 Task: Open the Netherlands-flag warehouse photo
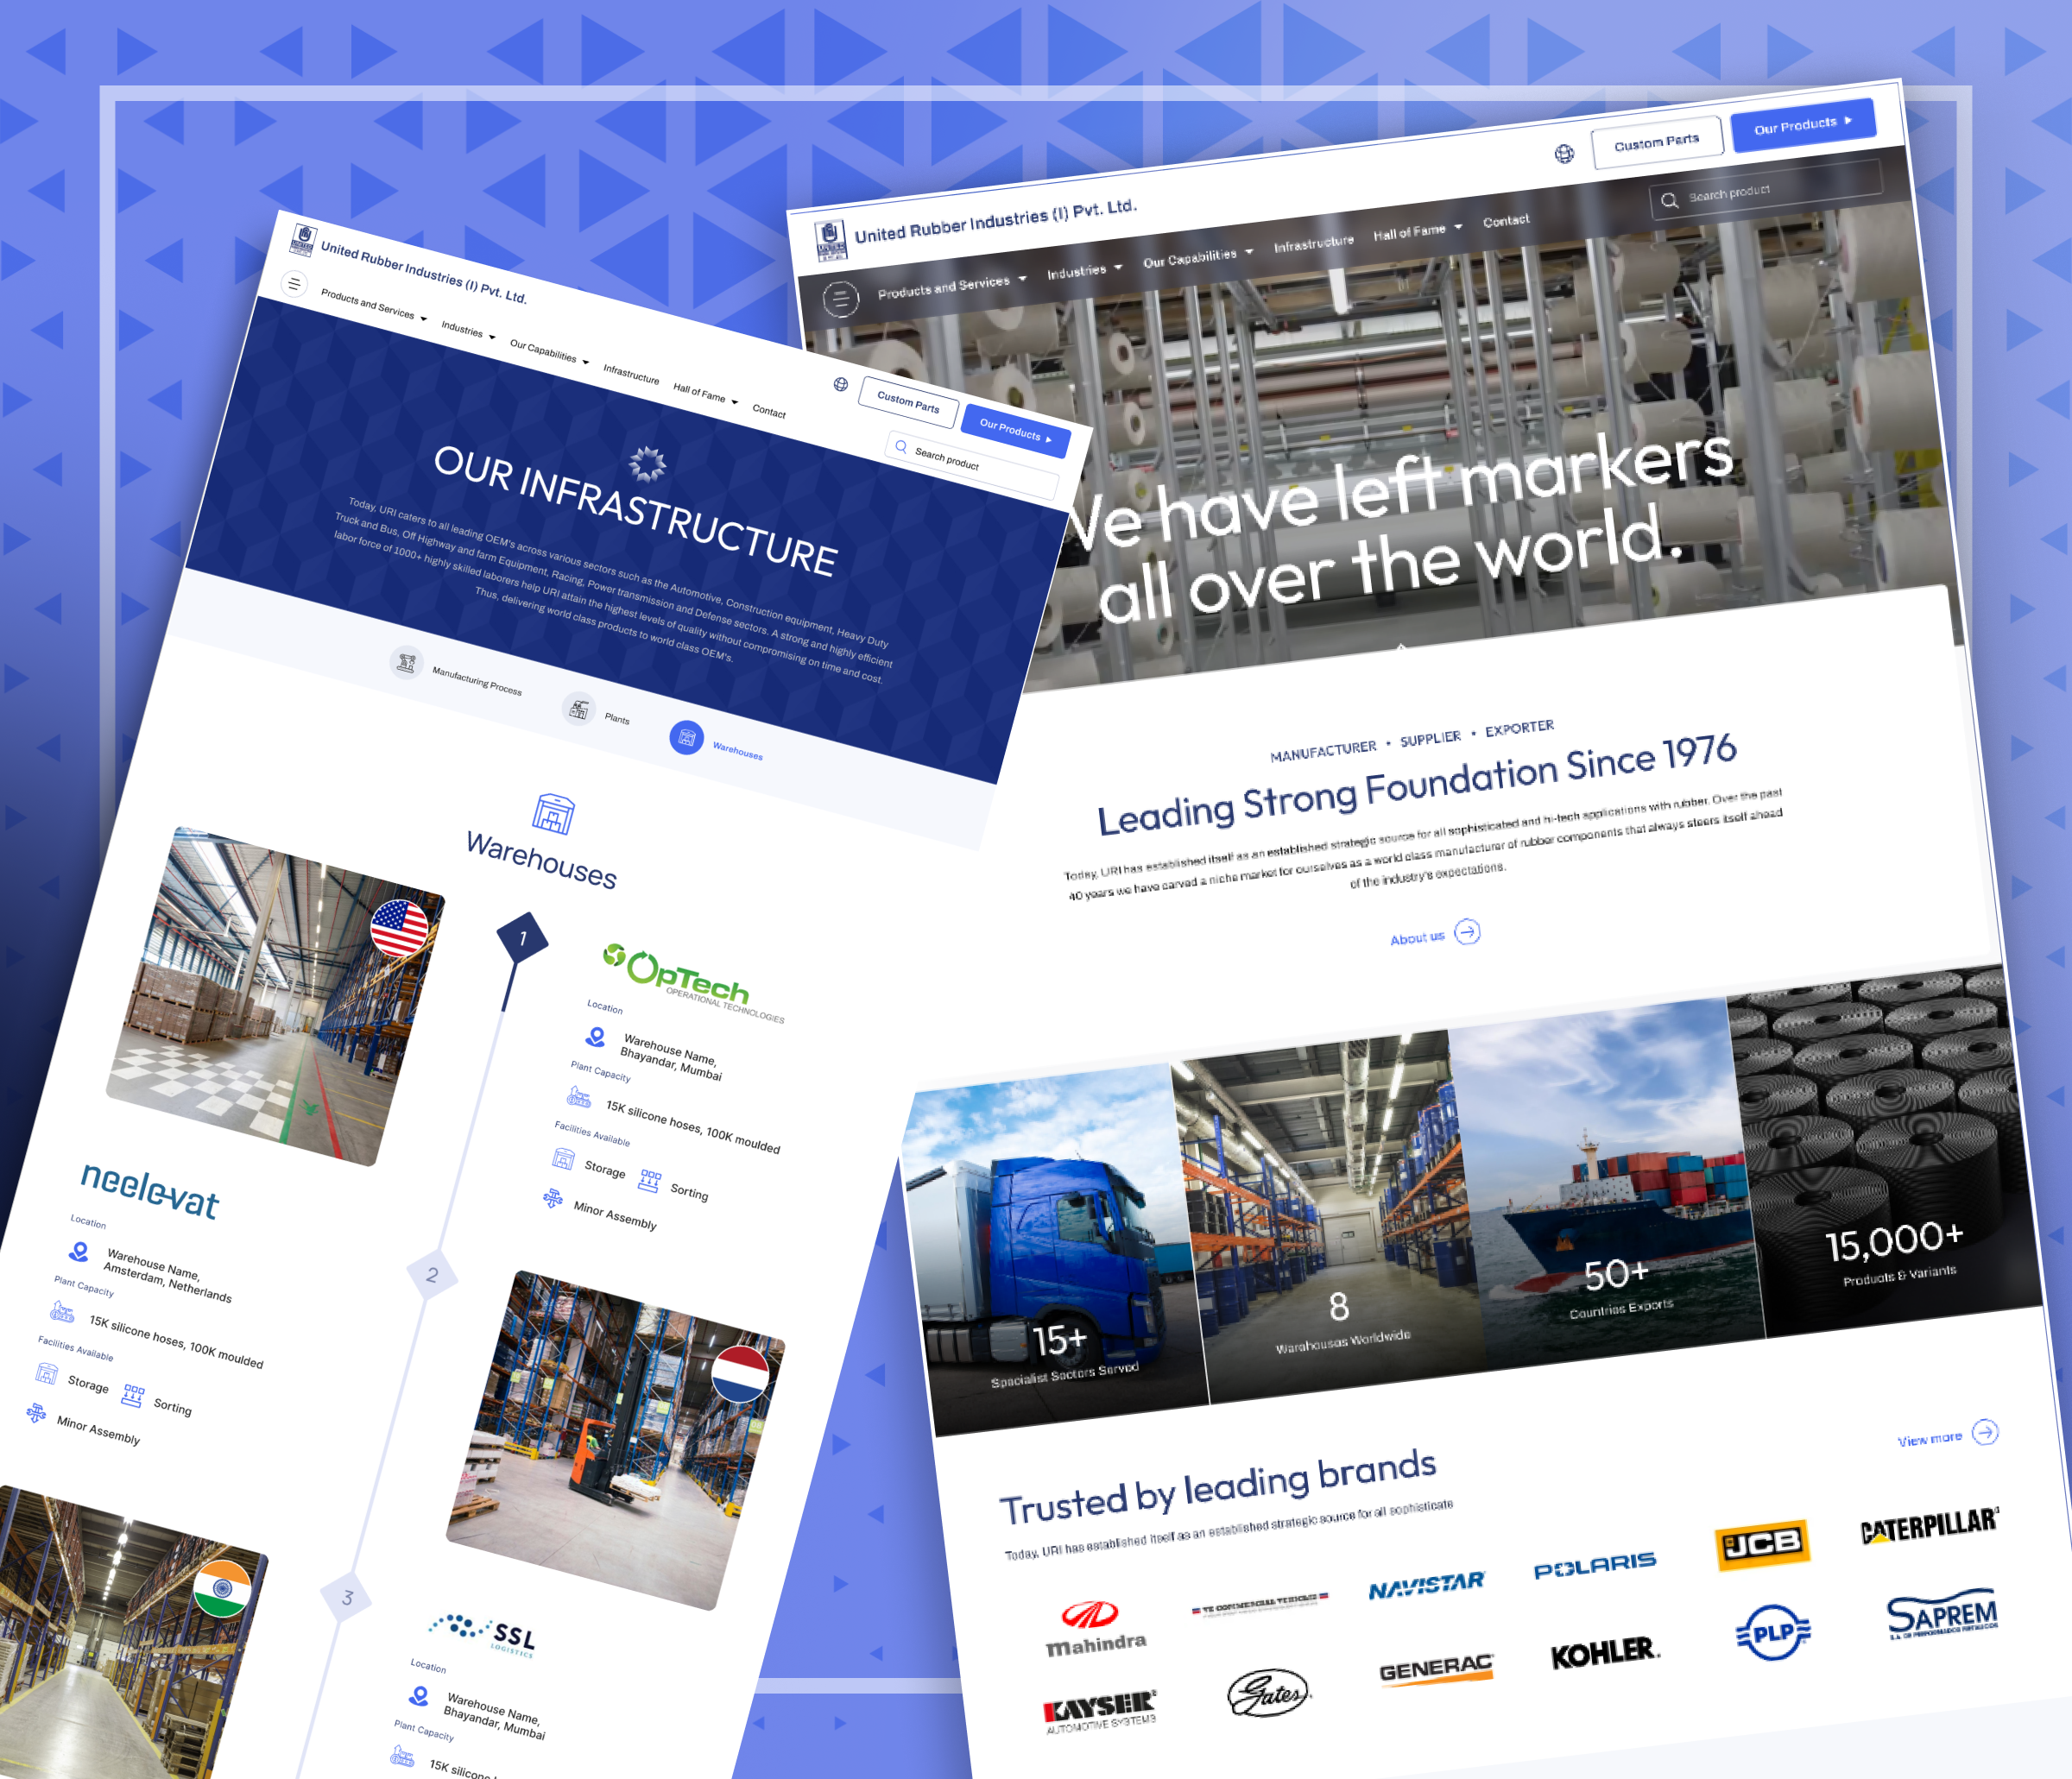click(615, 1440)
